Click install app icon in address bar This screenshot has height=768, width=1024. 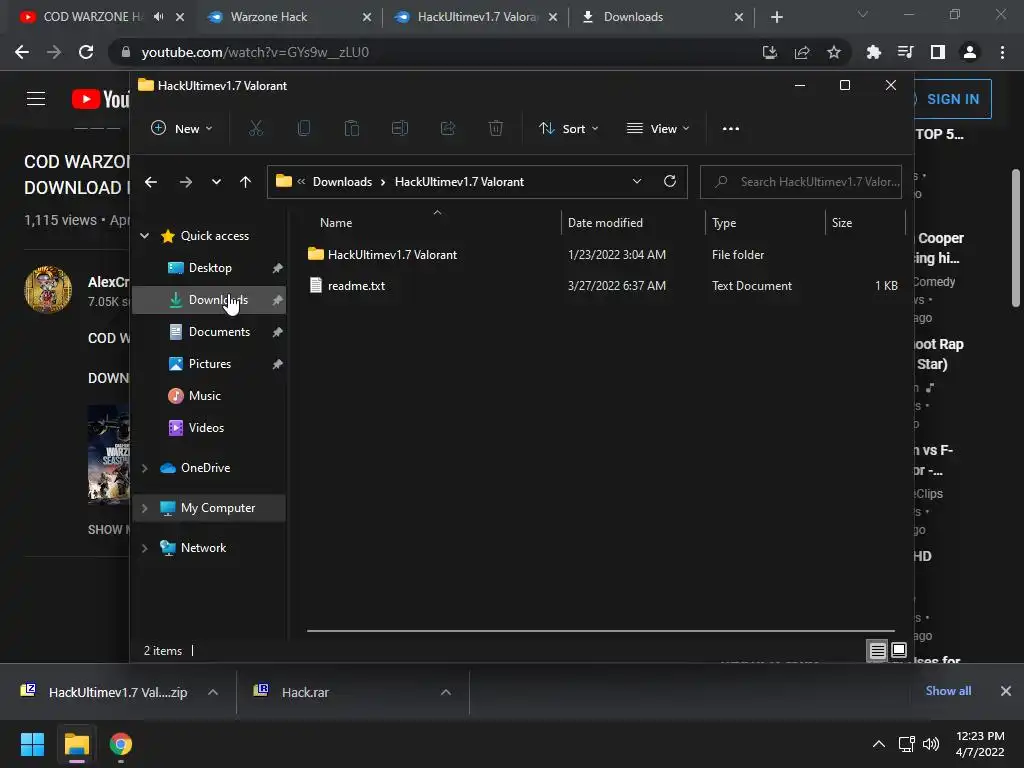[x=769, y=52]
